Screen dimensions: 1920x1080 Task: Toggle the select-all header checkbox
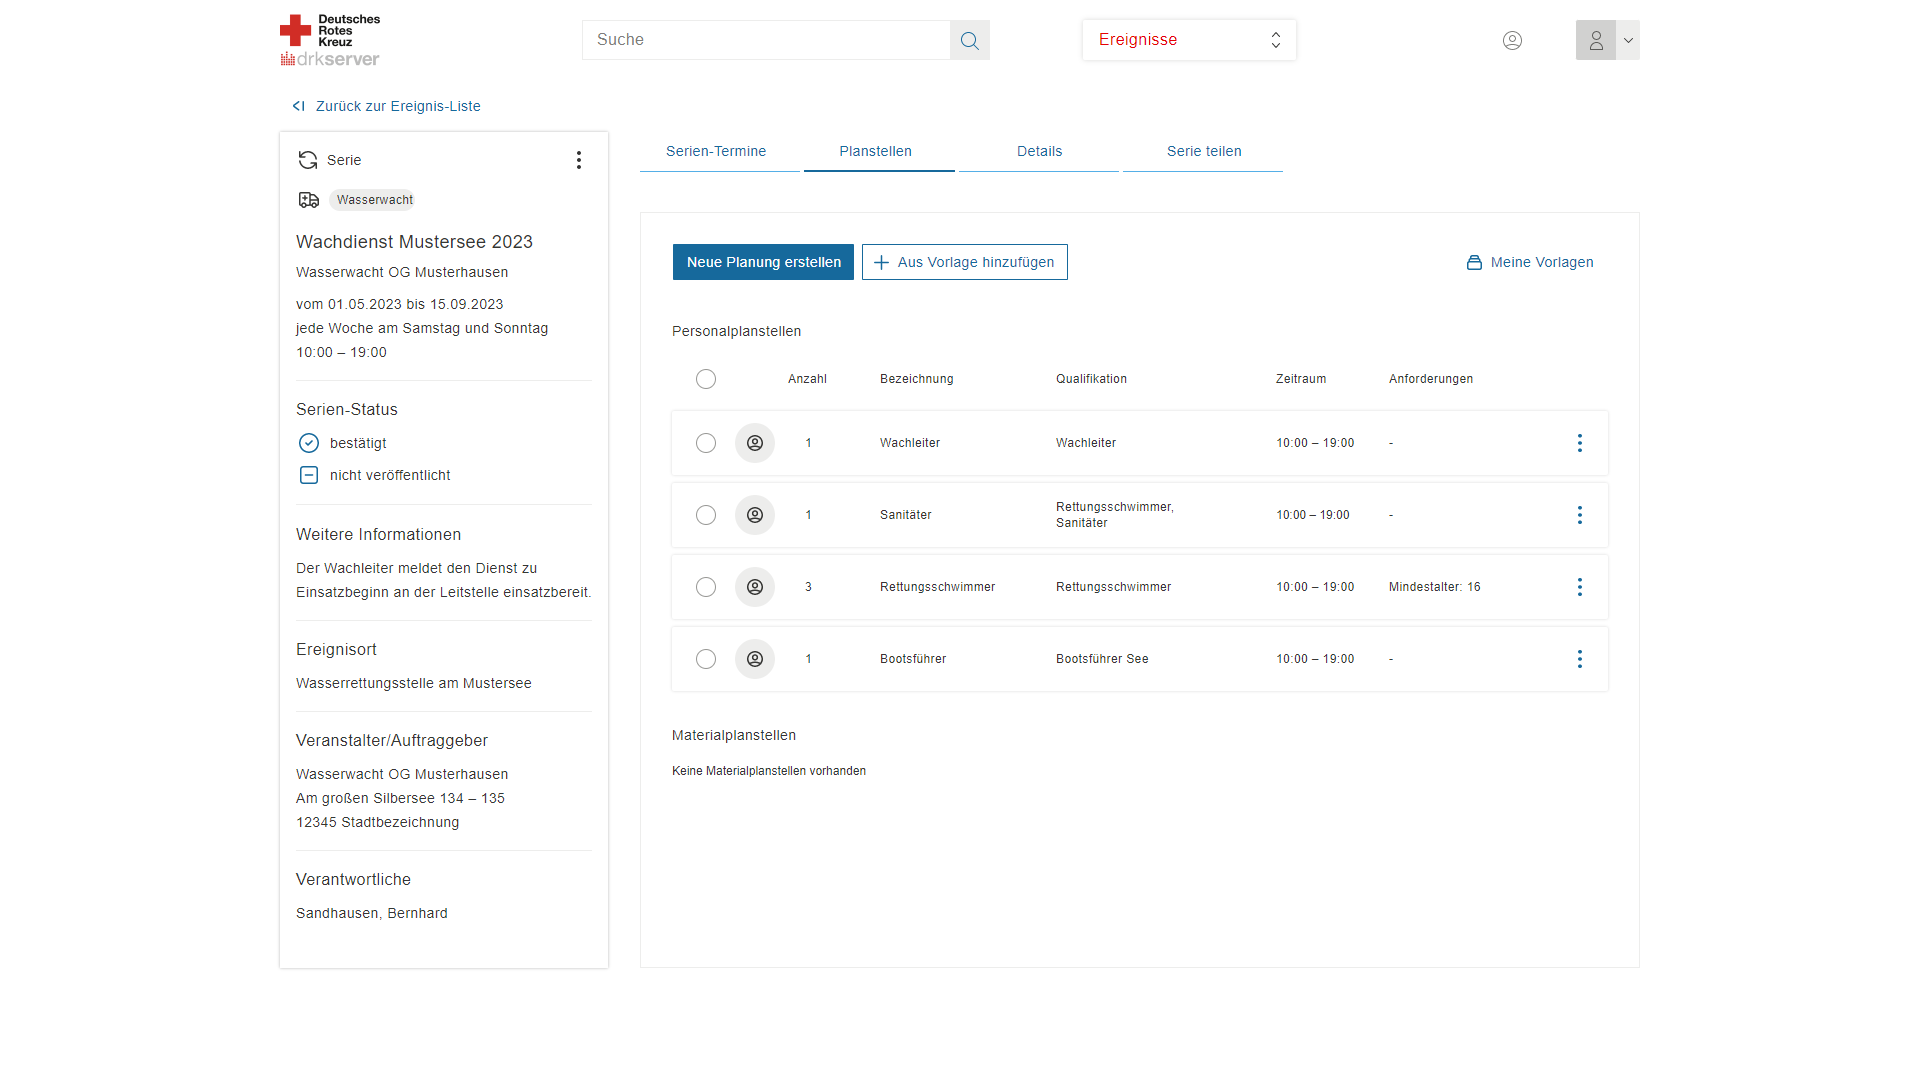pos(706,379)
